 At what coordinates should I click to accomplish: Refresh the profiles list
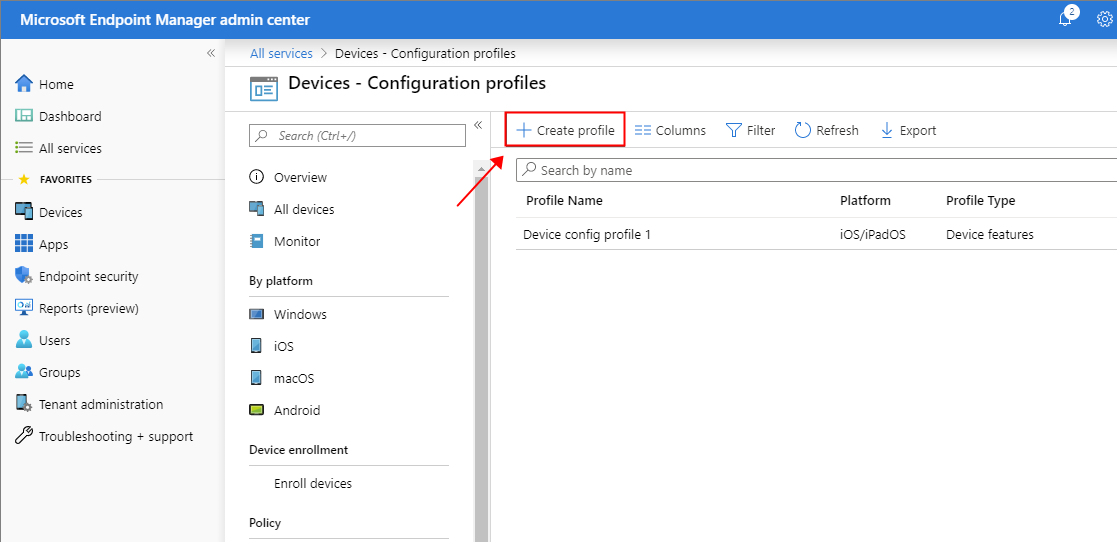(x=826, y=130)
